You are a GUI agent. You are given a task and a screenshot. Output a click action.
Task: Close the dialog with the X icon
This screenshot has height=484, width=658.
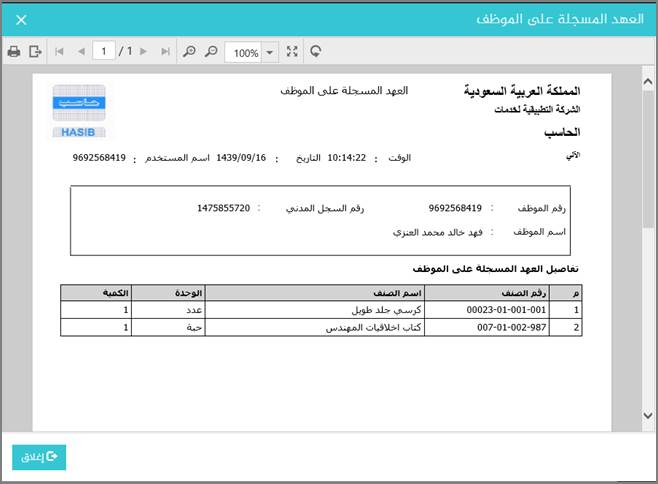tap(21, 20)
